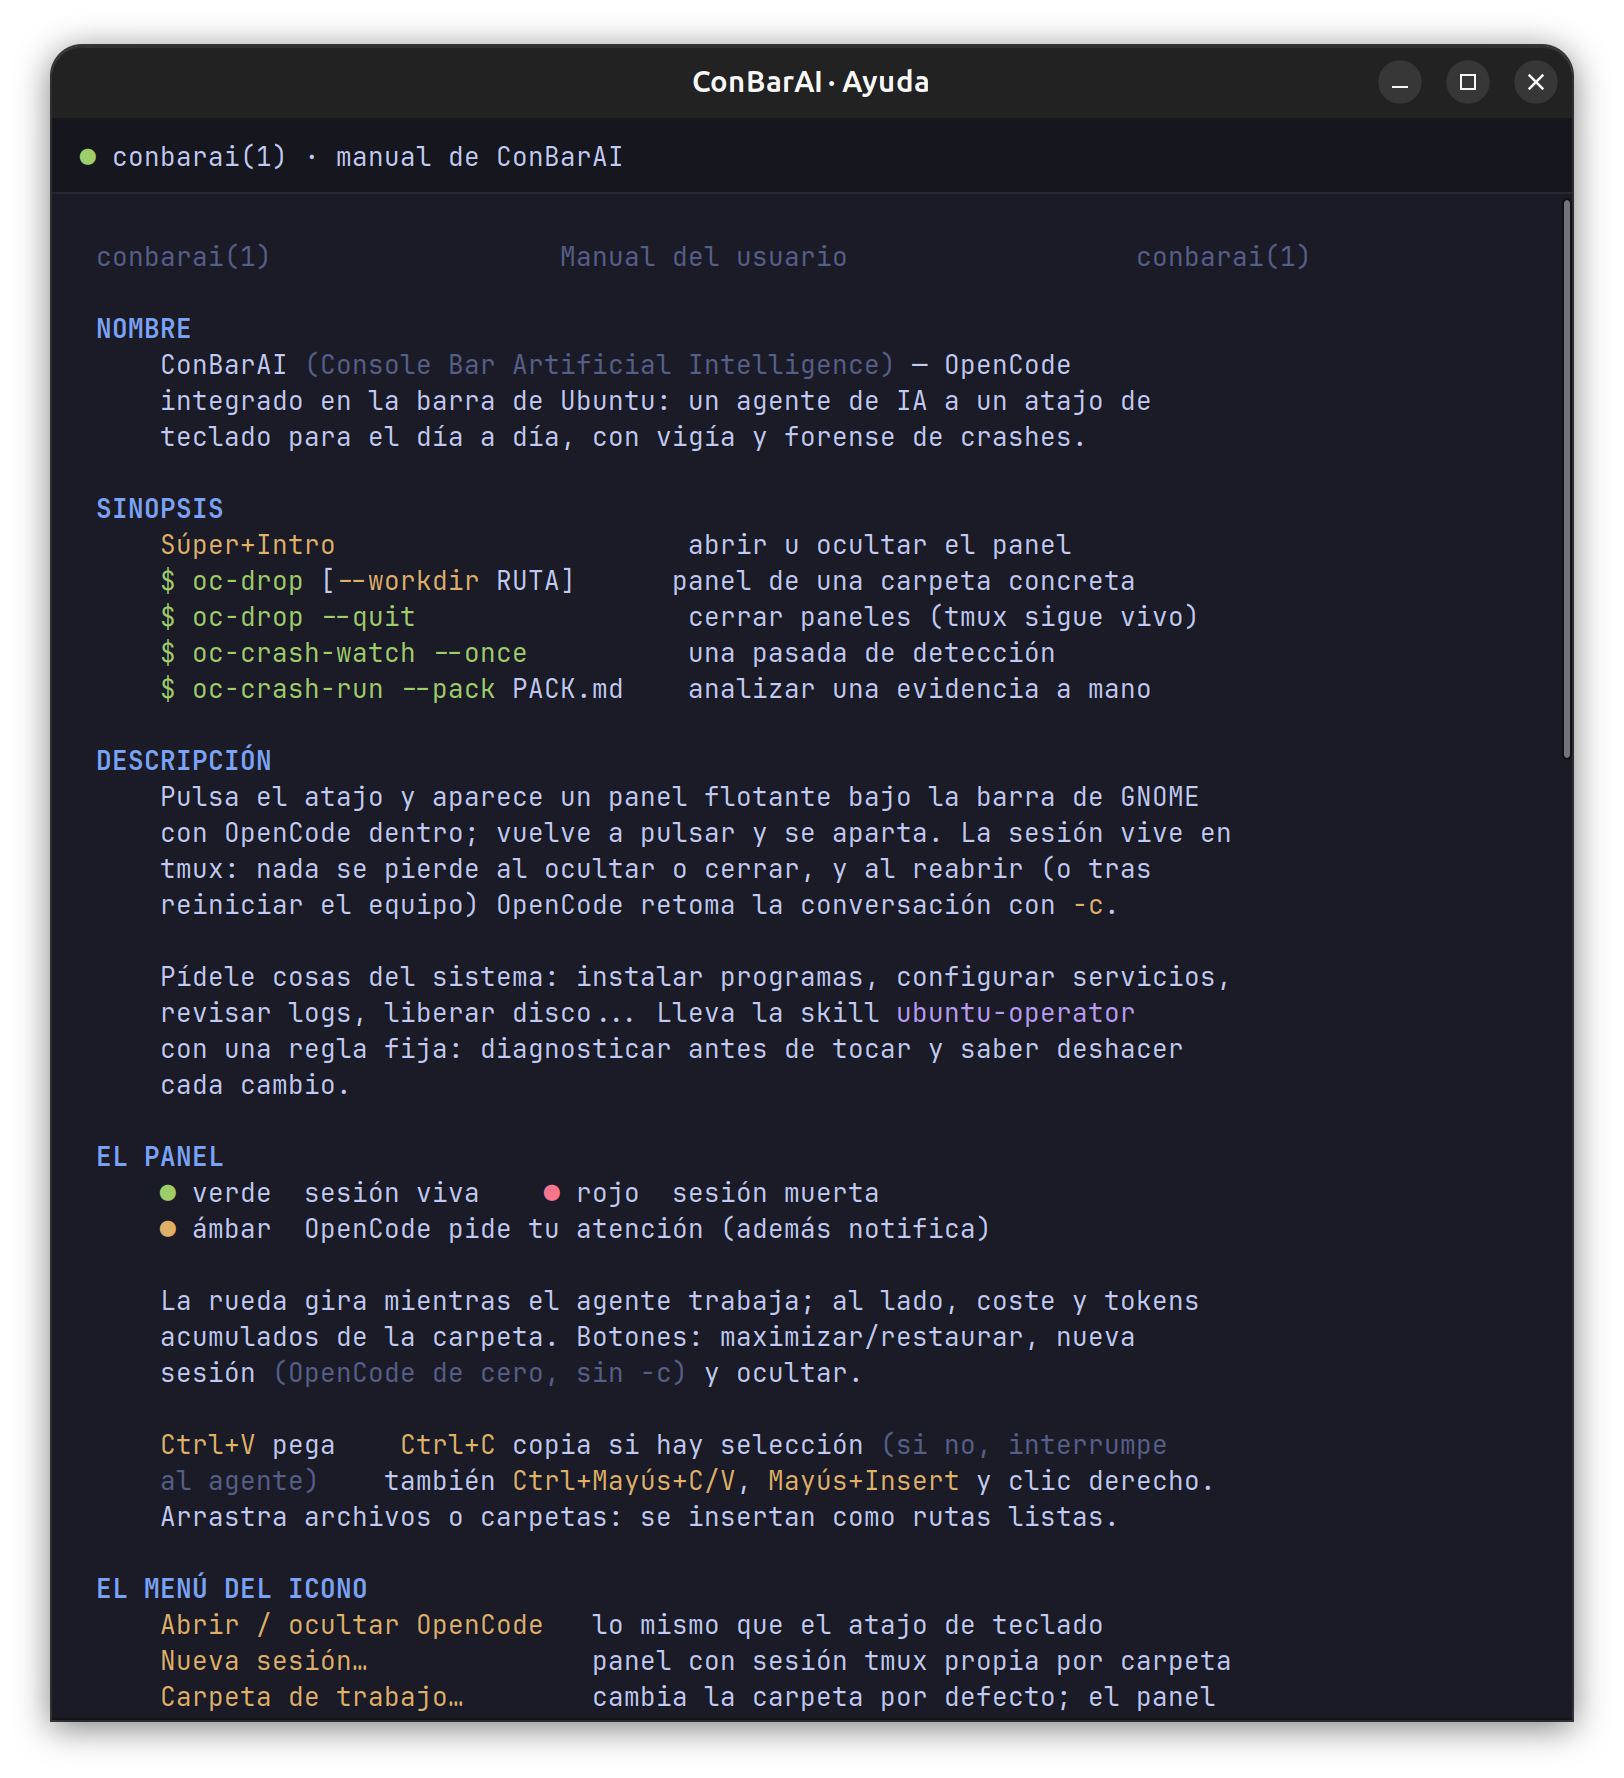Screen dimensions: 1624x1778
Task: Click the 'Abrir / ocultar OpenCode' menu entry text
Action: point(352,1625)
